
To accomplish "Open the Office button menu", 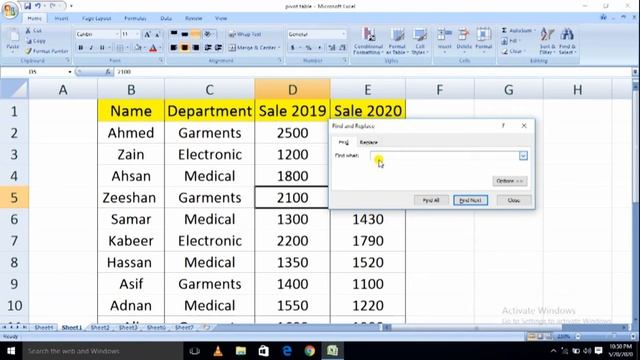I will pos(10,10).
